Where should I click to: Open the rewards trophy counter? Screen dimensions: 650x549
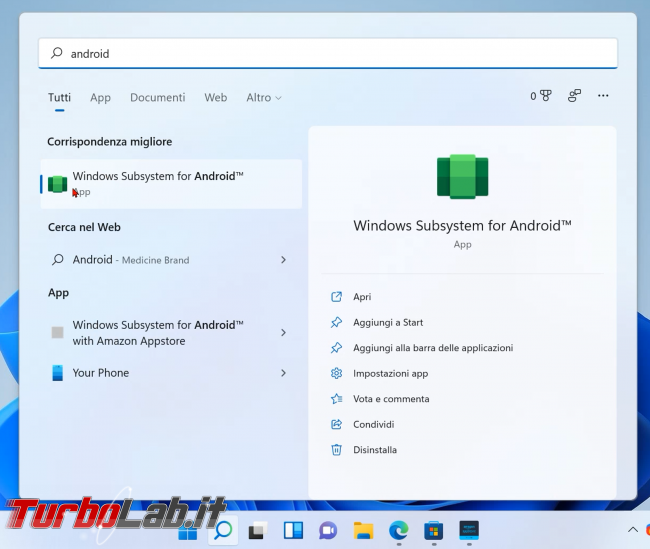541,96
